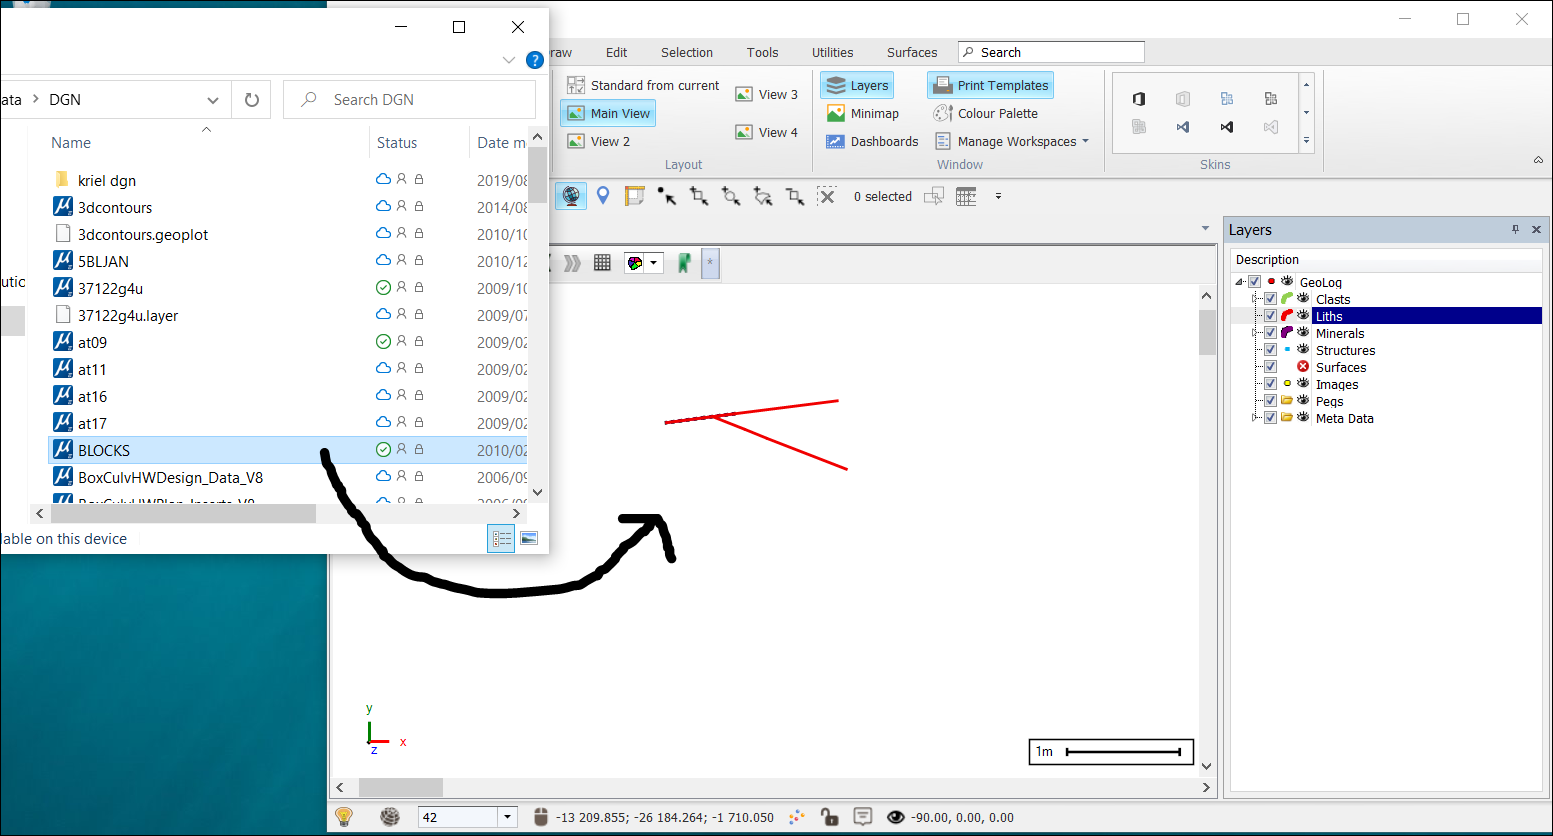Open the Manage Workspaces dropdown
The width and height of the screenshot is (1553, 836).
point(1085,141)
